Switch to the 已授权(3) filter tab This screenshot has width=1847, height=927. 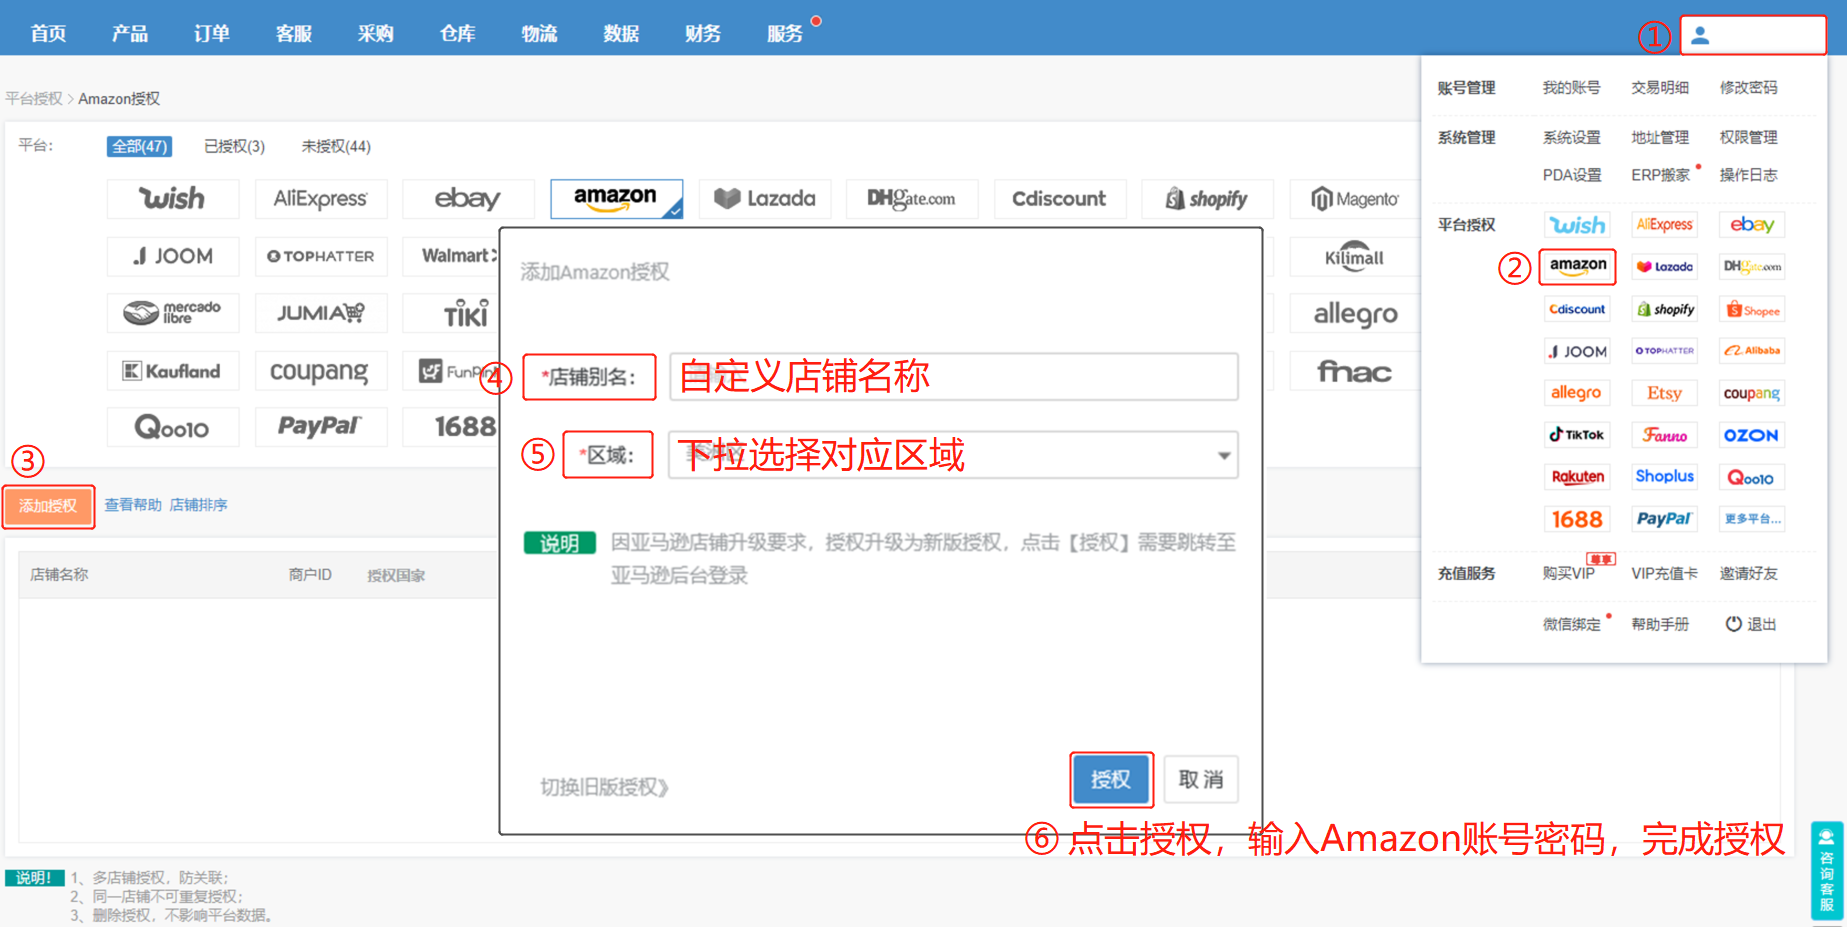(233, 146)
